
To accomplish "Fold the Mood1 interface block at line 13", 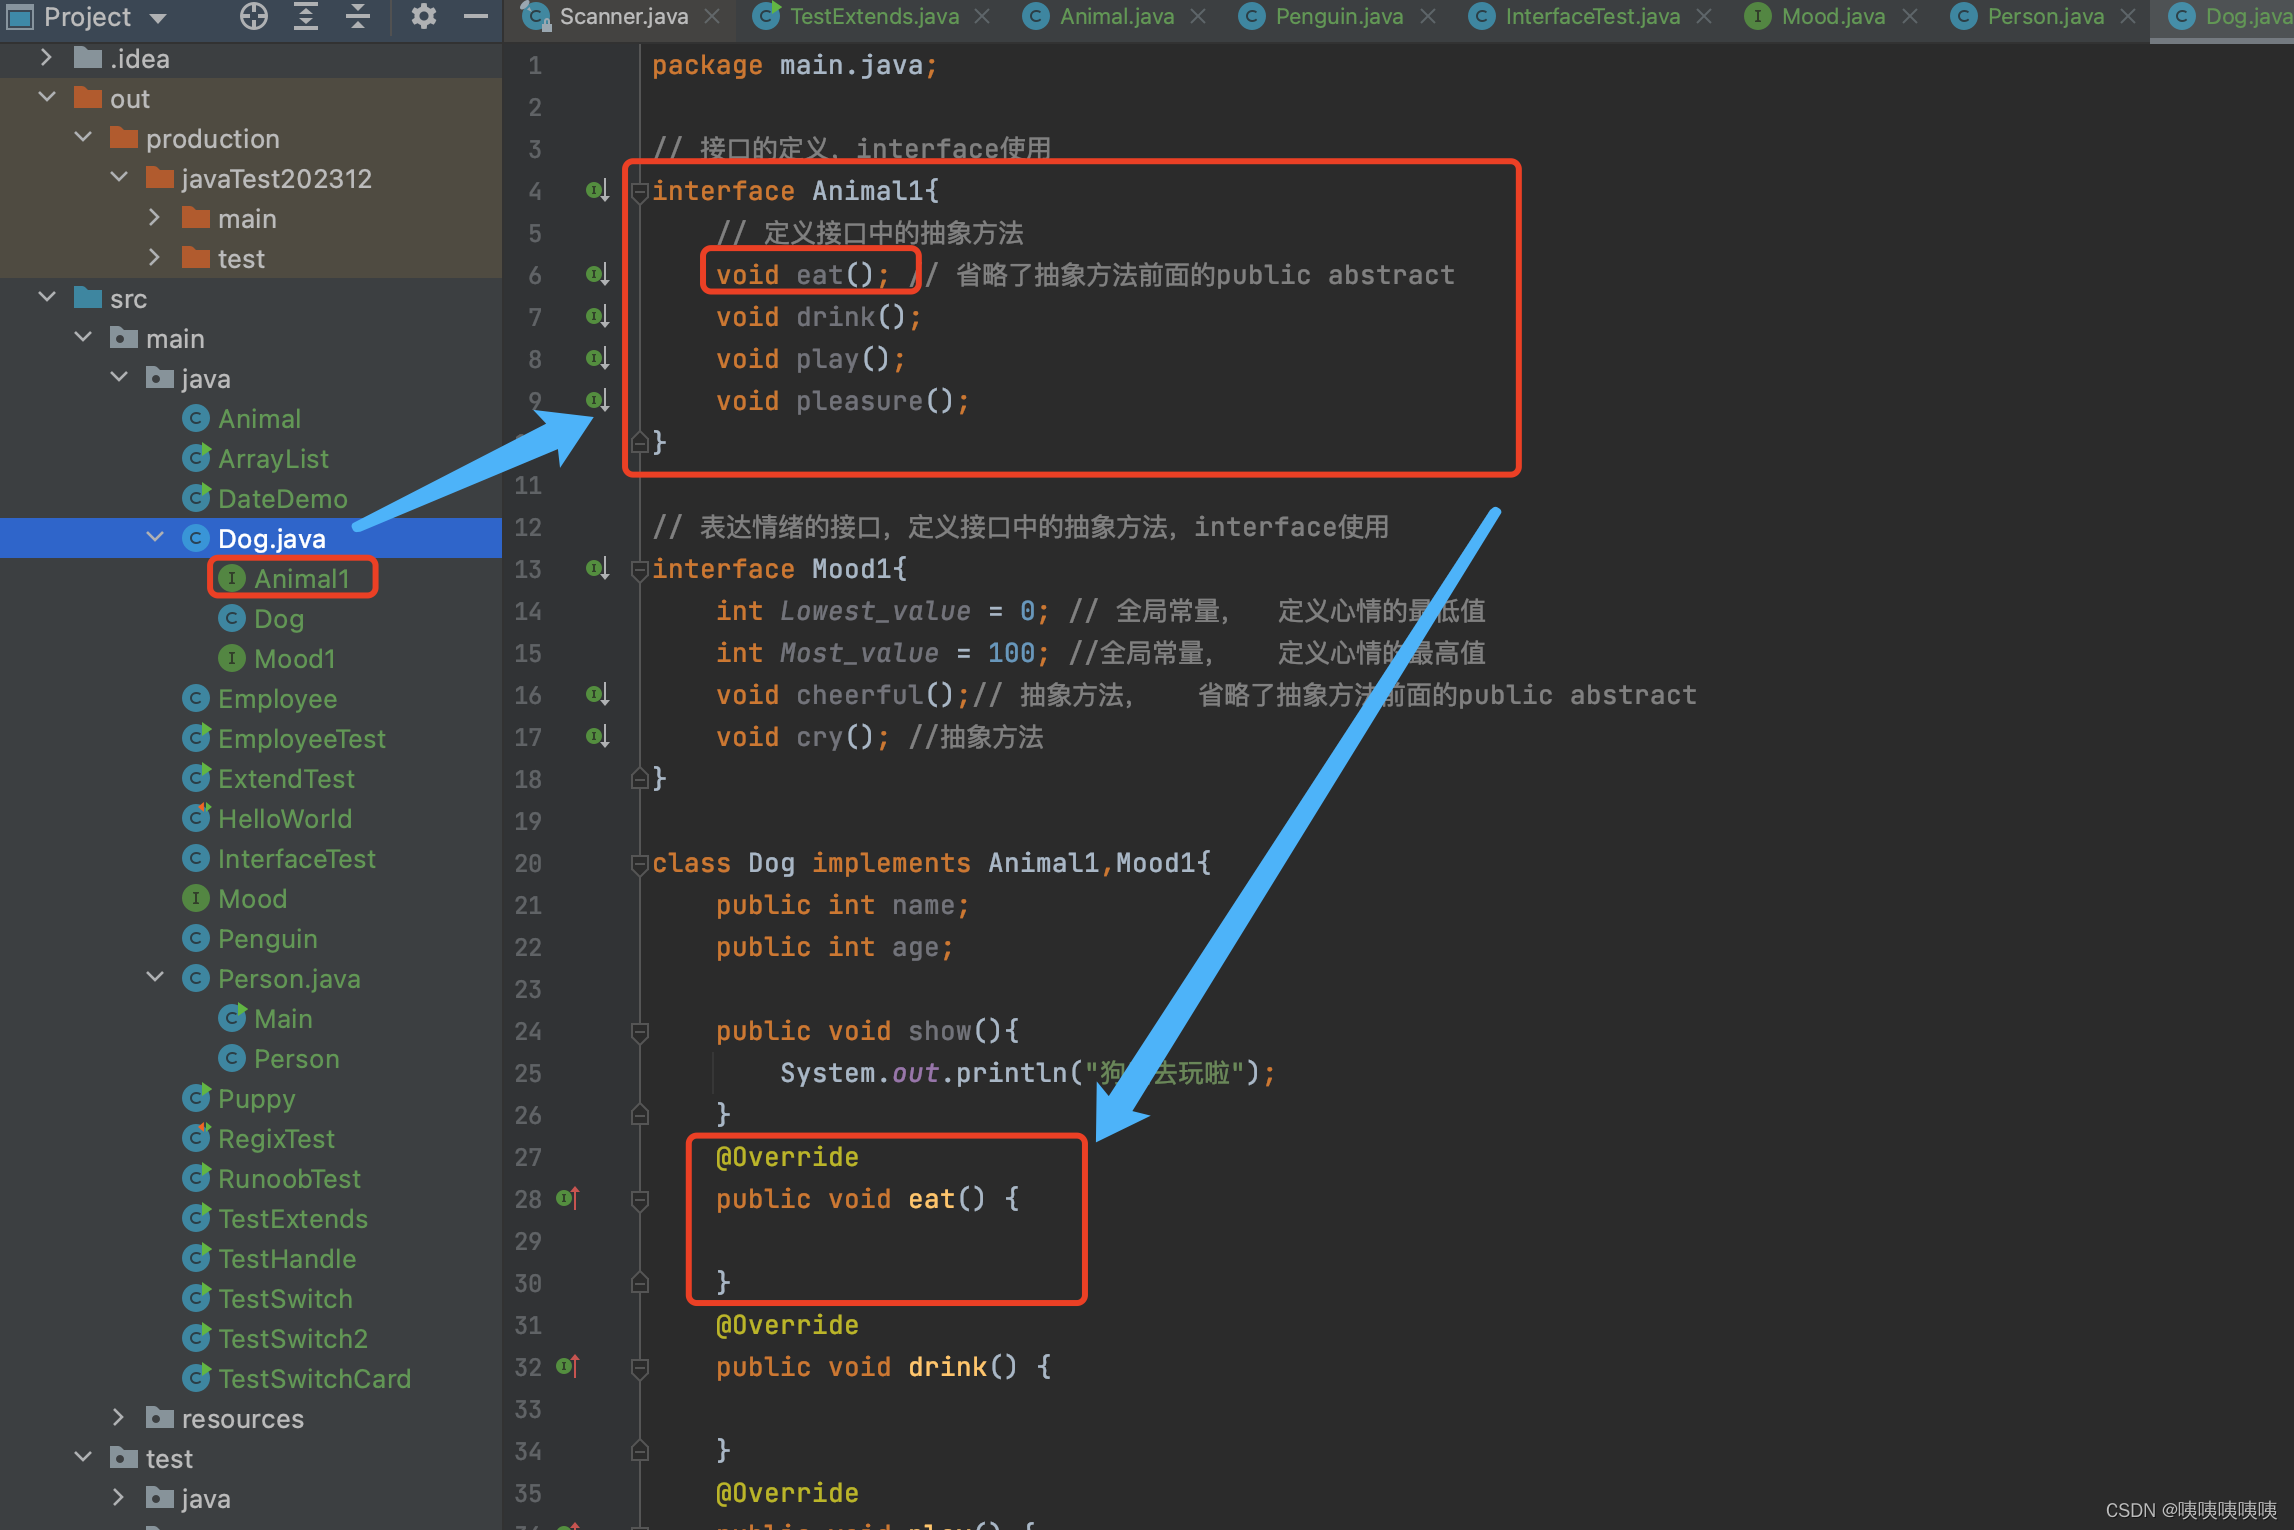I will (x=640, y=569).
